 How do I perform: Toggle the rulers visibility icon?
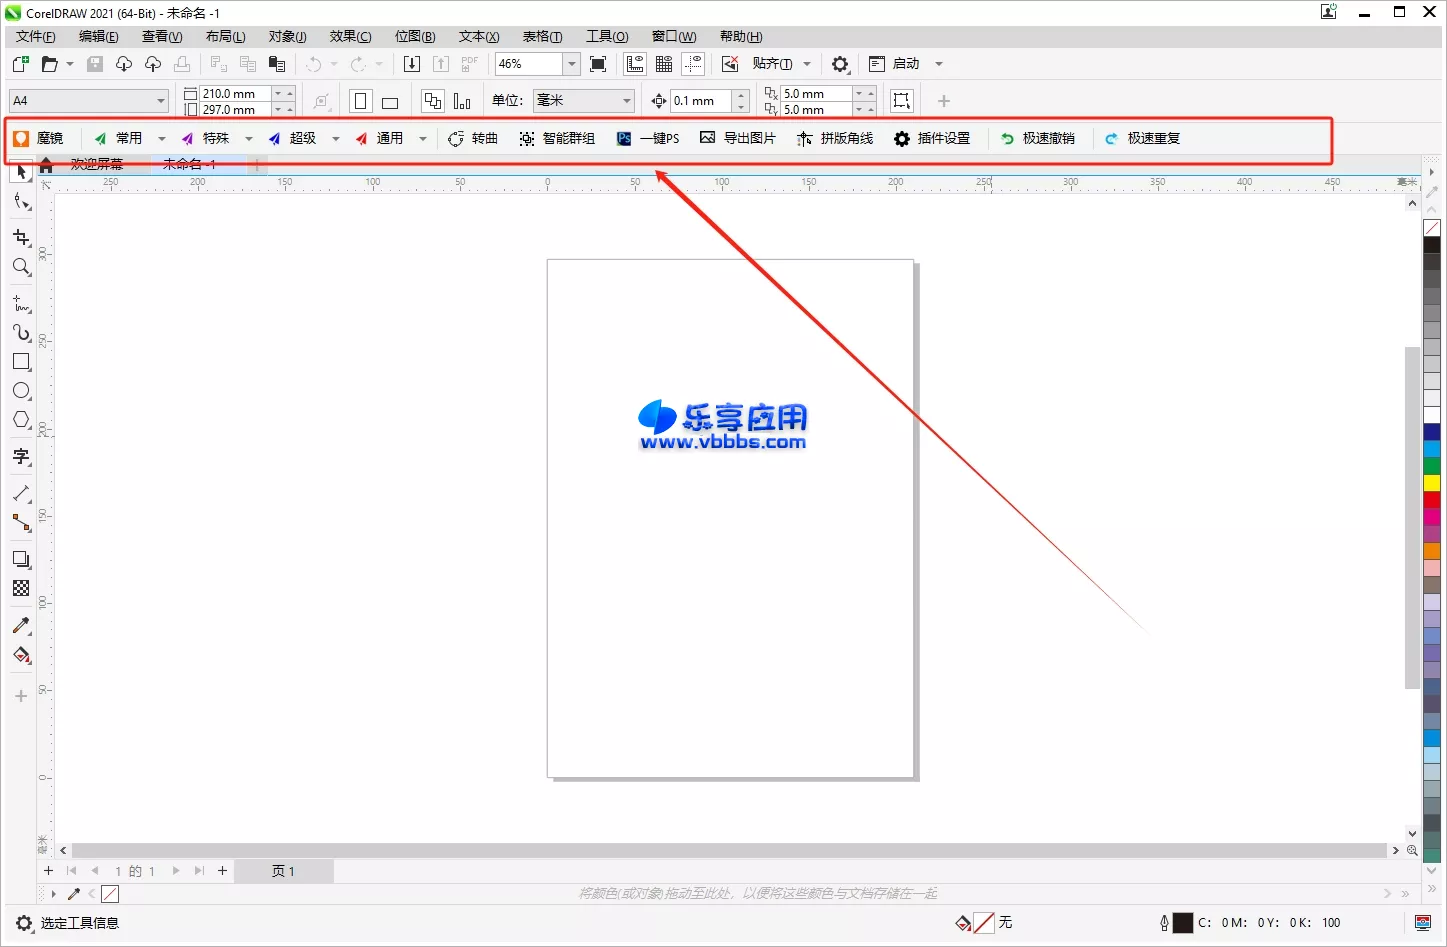pyautogui.click(x=635, y=63)
